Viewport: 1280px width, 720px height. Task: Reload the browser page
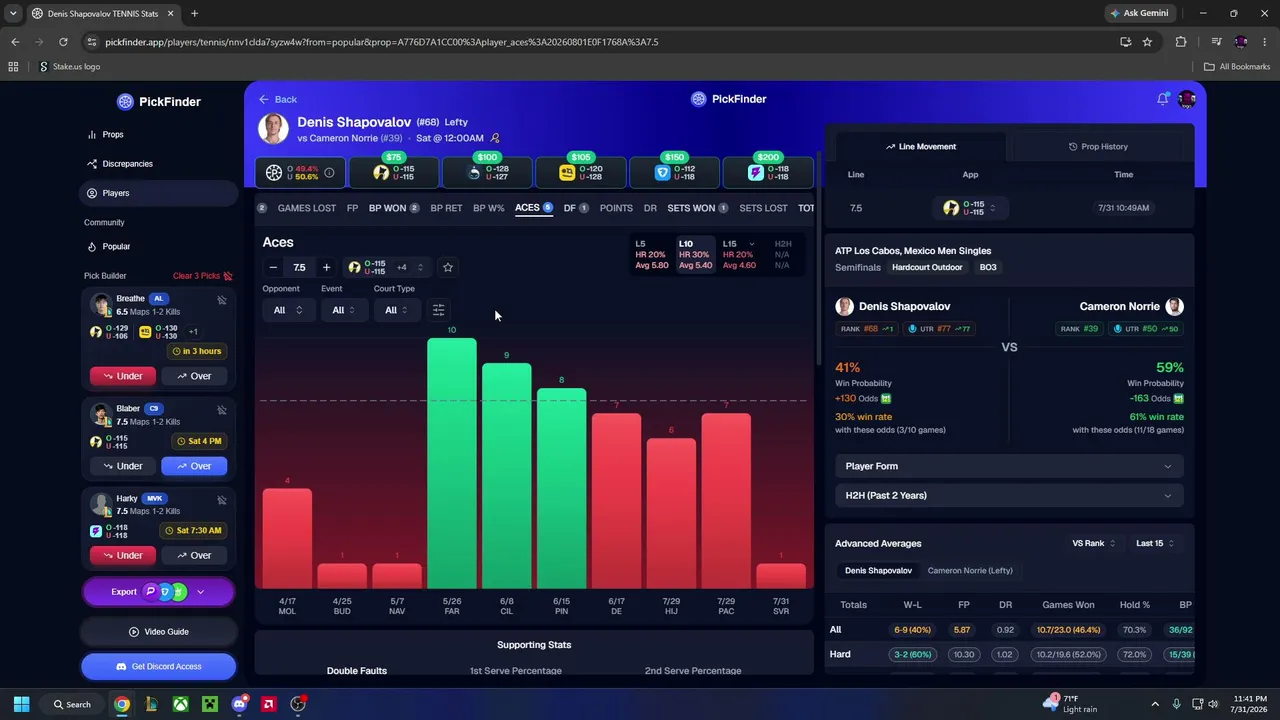63,42
